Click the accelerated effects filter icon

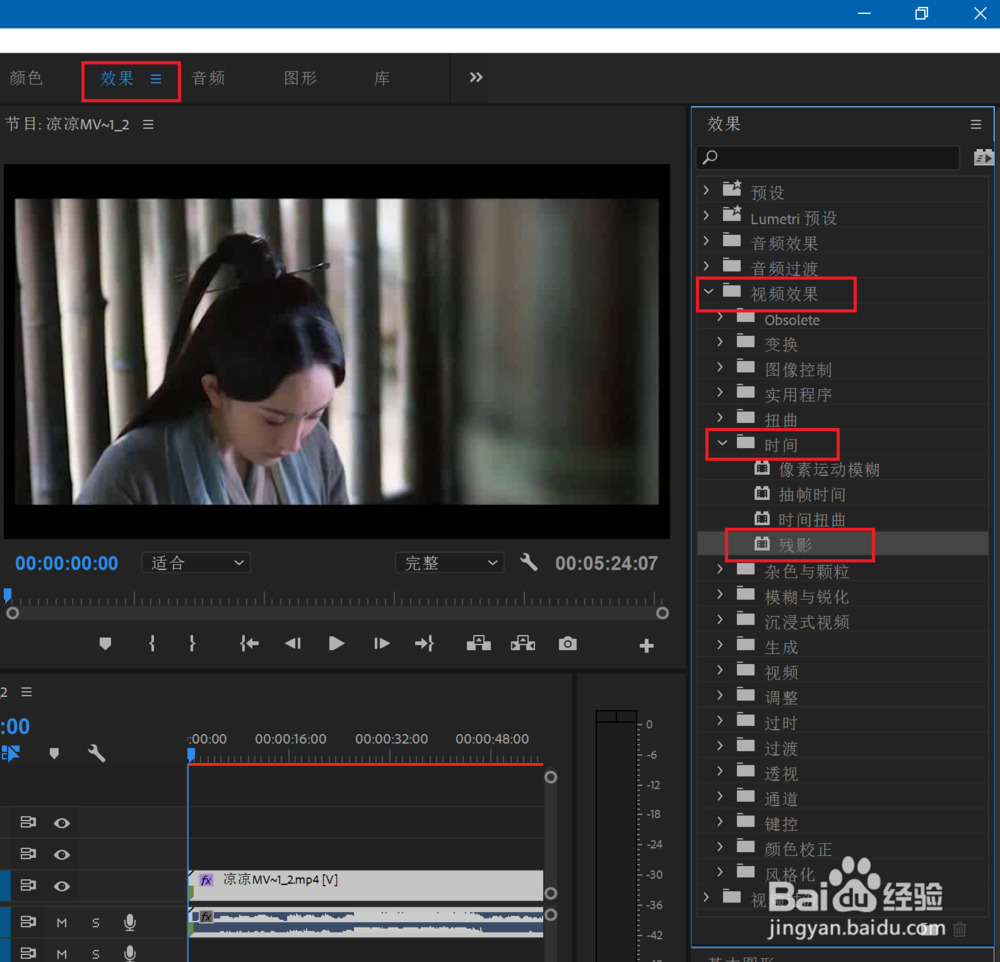(983, 157)
